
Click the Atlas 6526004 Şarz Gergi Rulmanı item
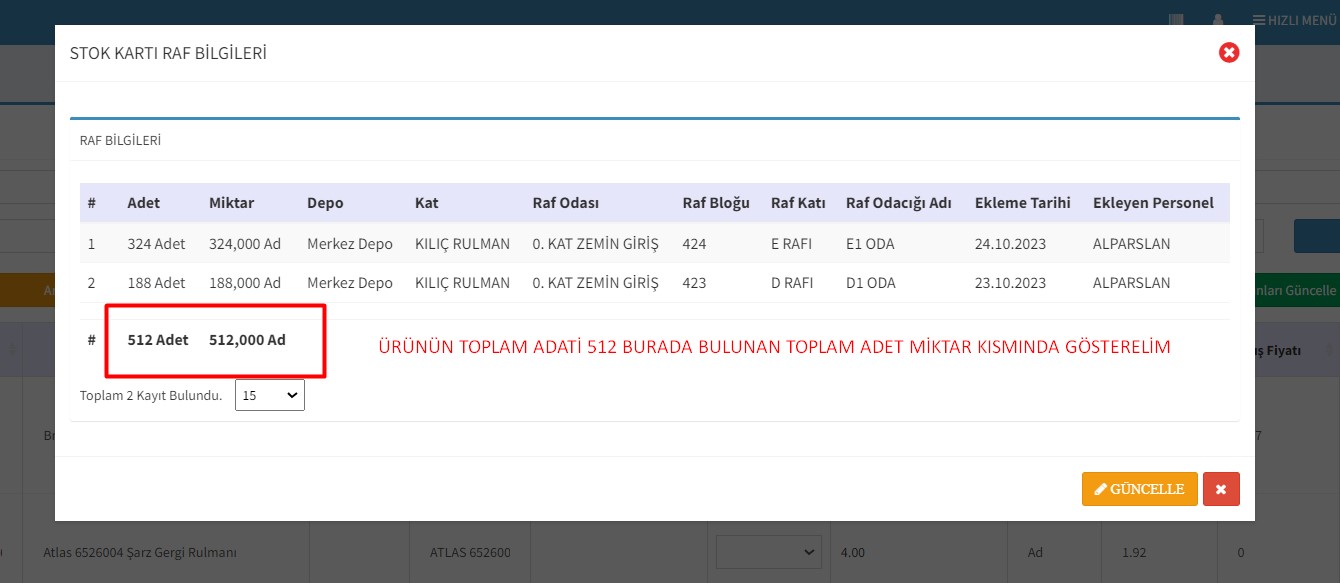[140, 552]
